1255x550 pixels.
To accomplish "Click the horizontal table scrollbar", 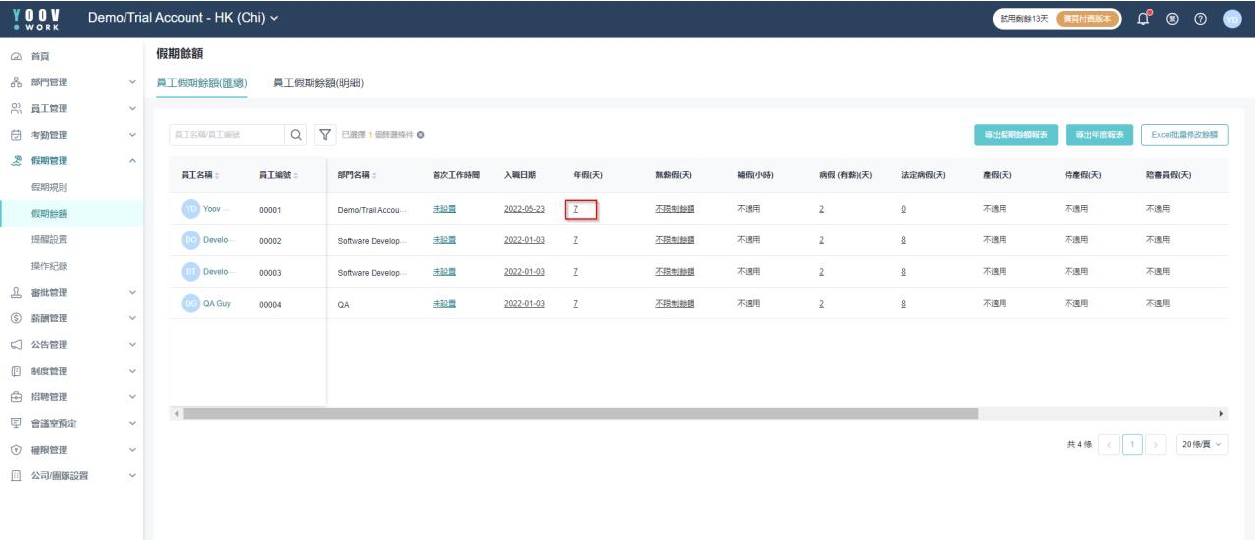I will (580, 413).
